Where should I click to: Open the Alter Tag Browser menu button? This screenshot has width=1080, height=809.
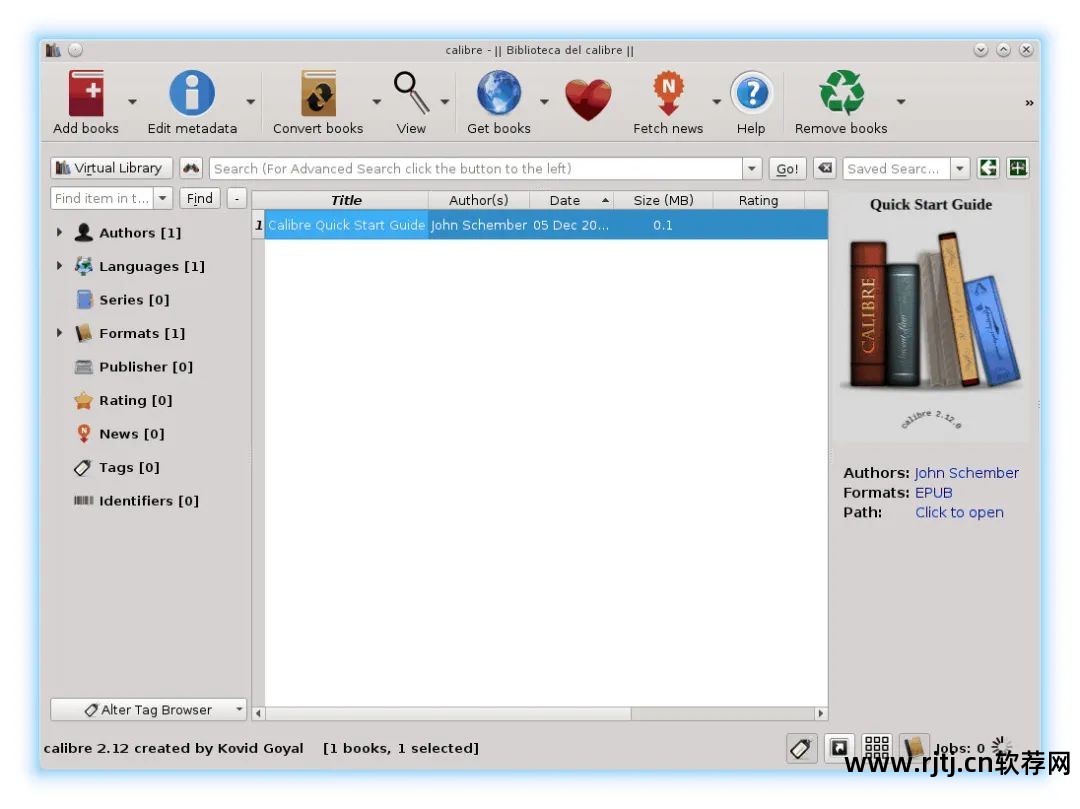[148, 710]
